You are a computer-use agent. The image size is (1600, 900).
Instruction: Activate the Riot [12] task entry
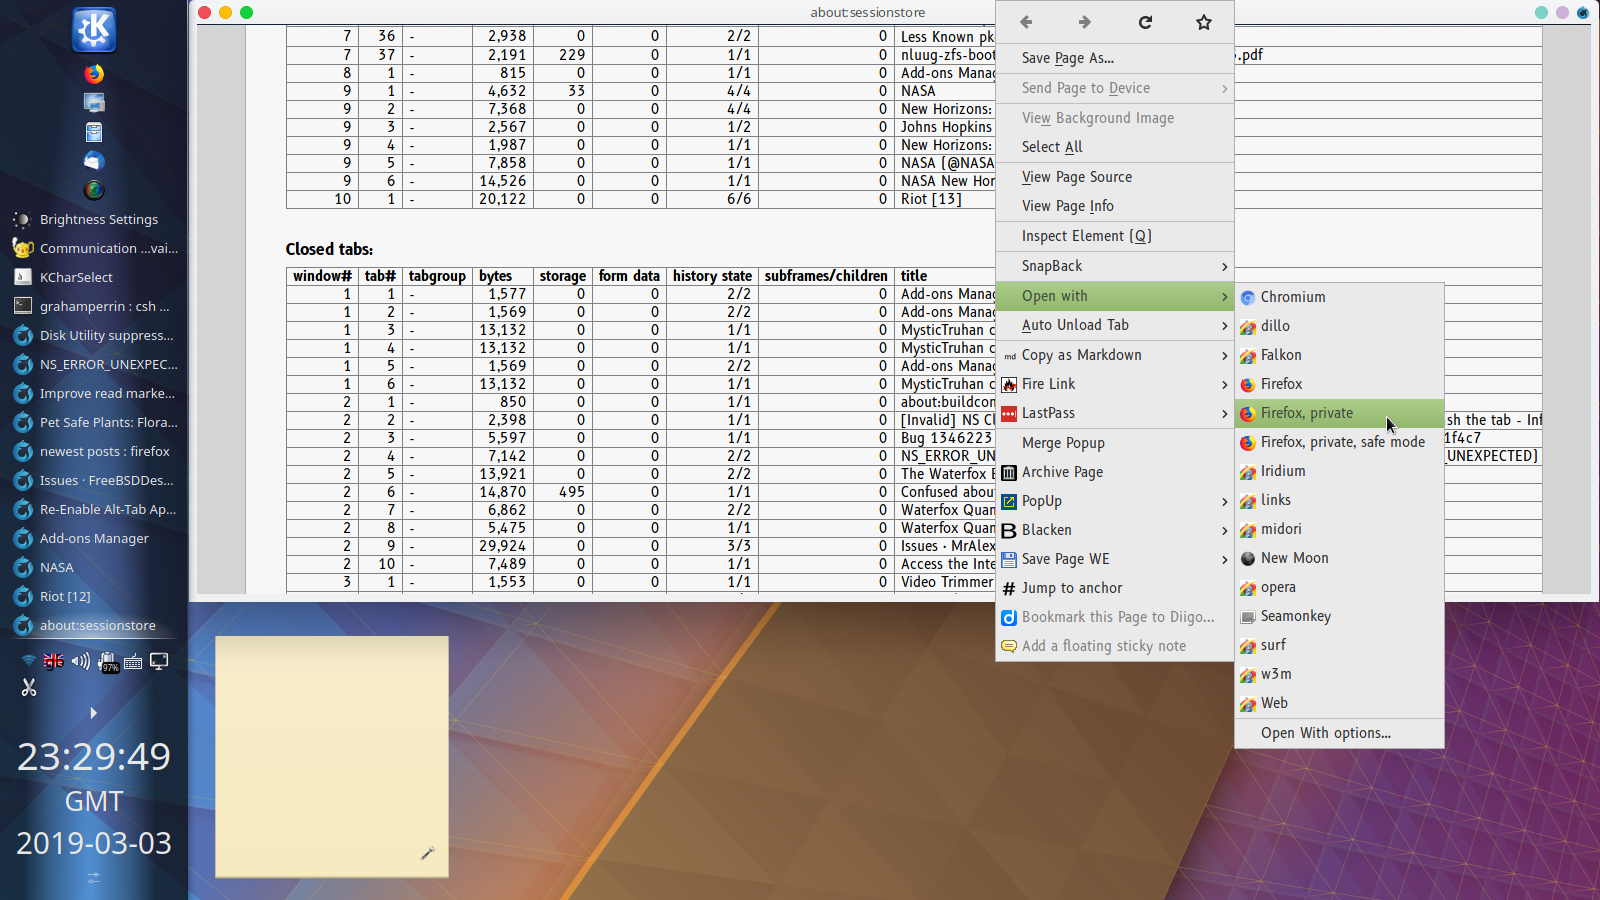pyautogui.click(x=94, y=596)
